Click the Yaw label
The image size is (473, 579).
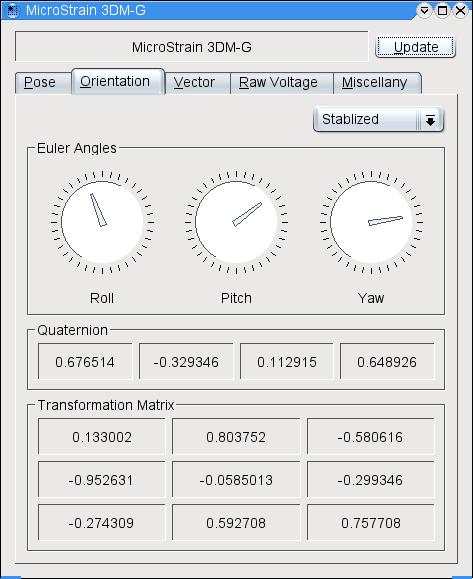[371, 298]
